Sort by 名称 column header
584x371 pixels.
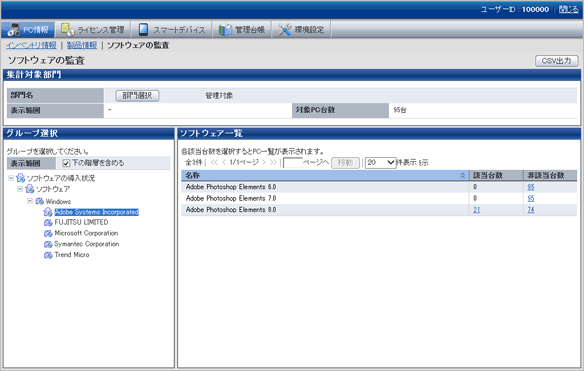pos(325,175)
